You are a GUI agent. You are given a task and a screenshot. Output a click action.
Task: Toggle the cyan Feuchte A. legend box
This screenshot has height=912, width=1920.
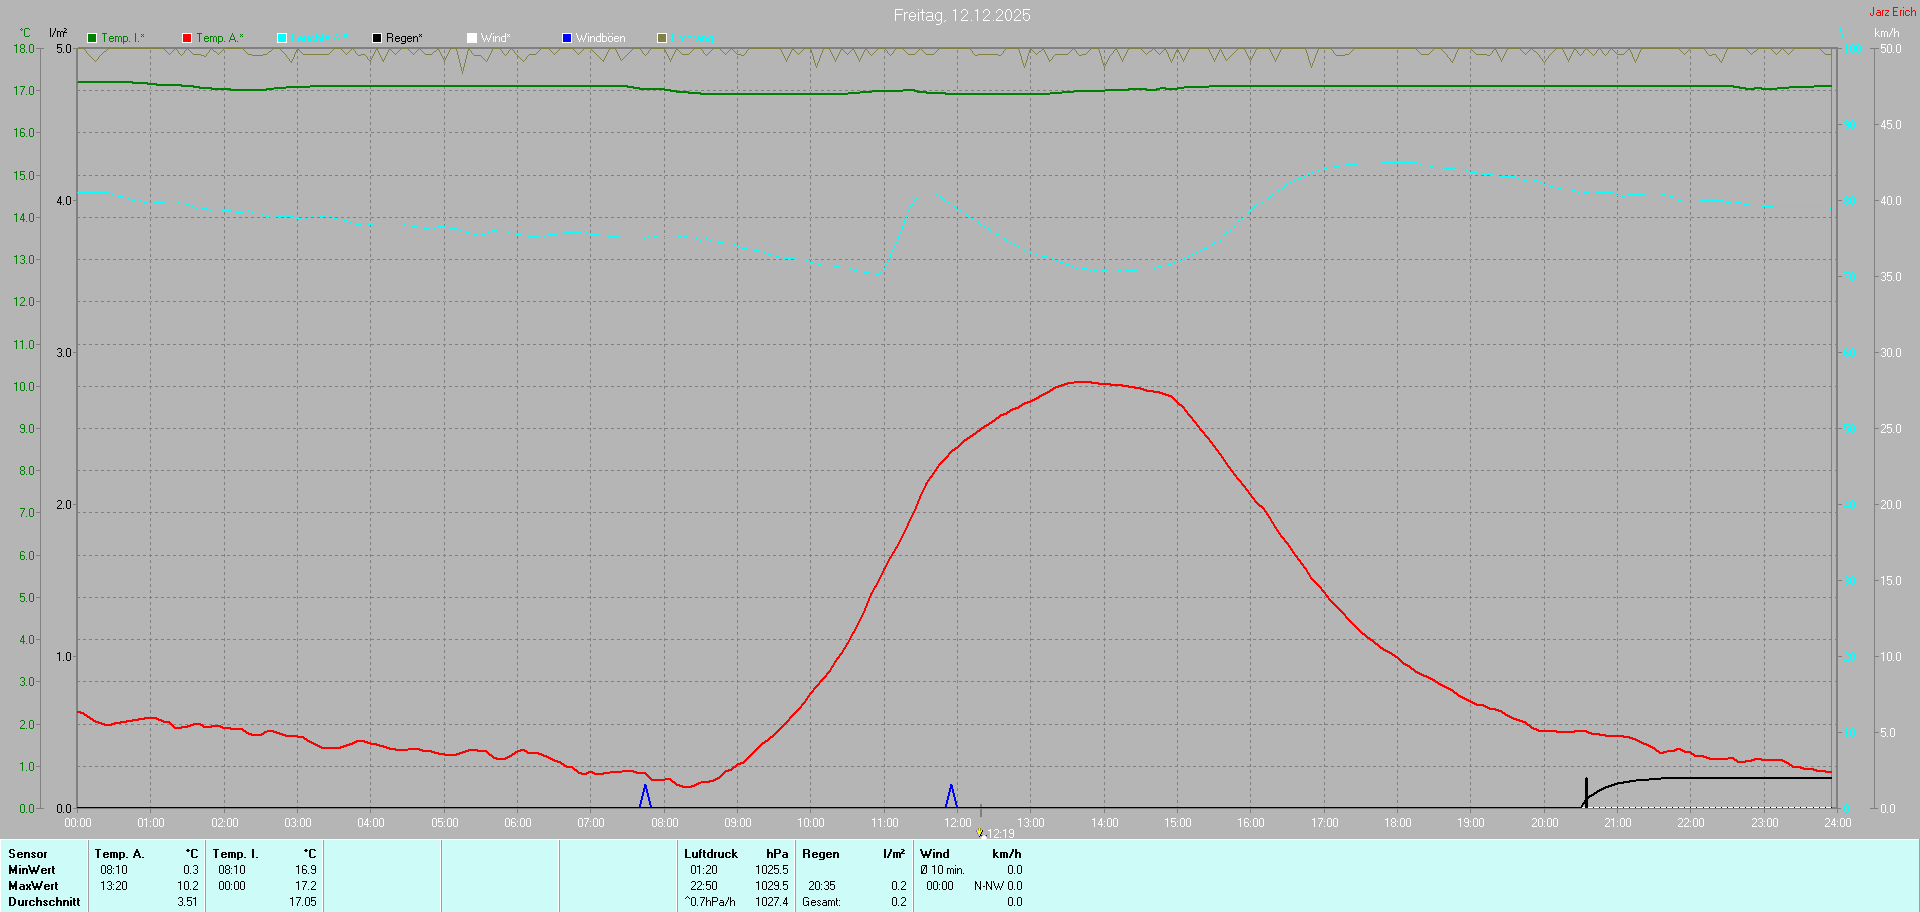coord(282,38)
